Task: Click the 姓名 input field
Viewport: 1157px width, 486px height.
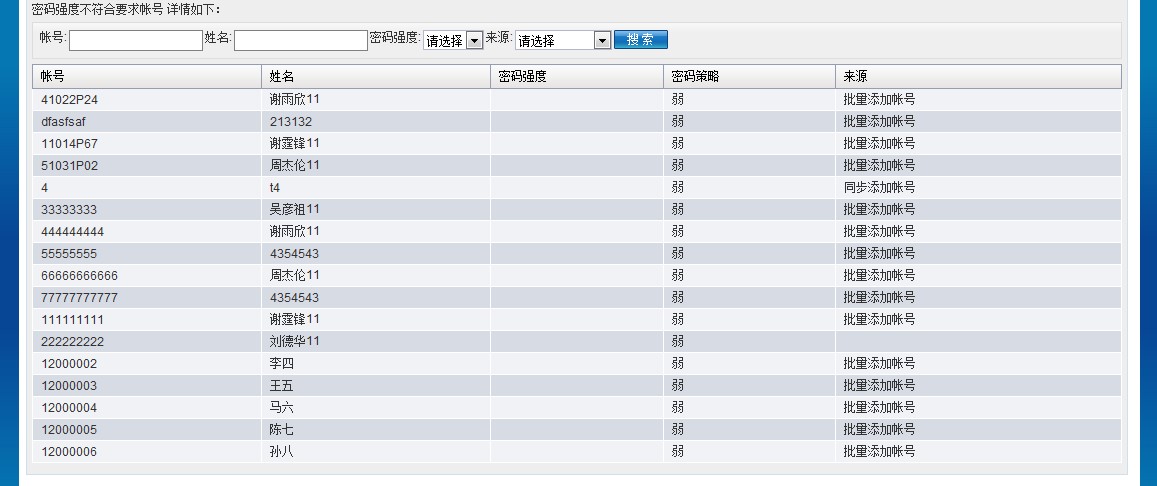Action: point(300,40)
